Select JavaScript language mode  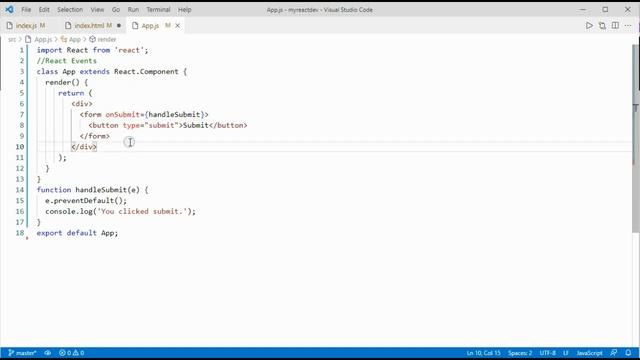[x=589, y=353]
